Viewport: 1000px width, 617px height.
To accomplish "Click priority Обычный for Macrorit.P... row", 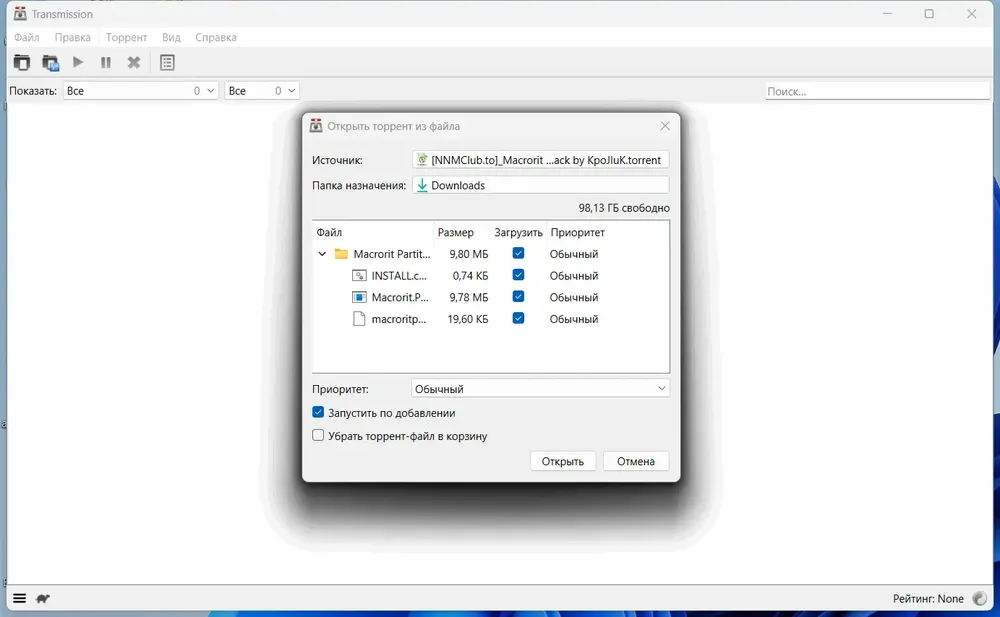I will click(574, 297).
